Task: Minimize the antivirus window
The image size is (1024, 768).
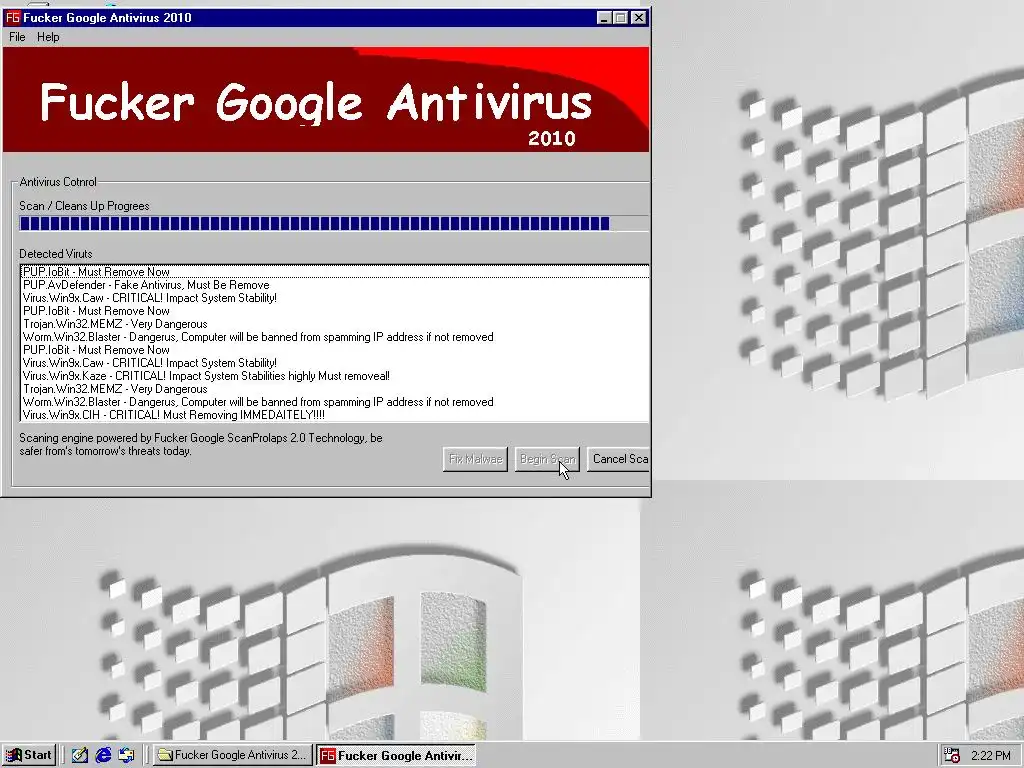Action: point(604,18)
